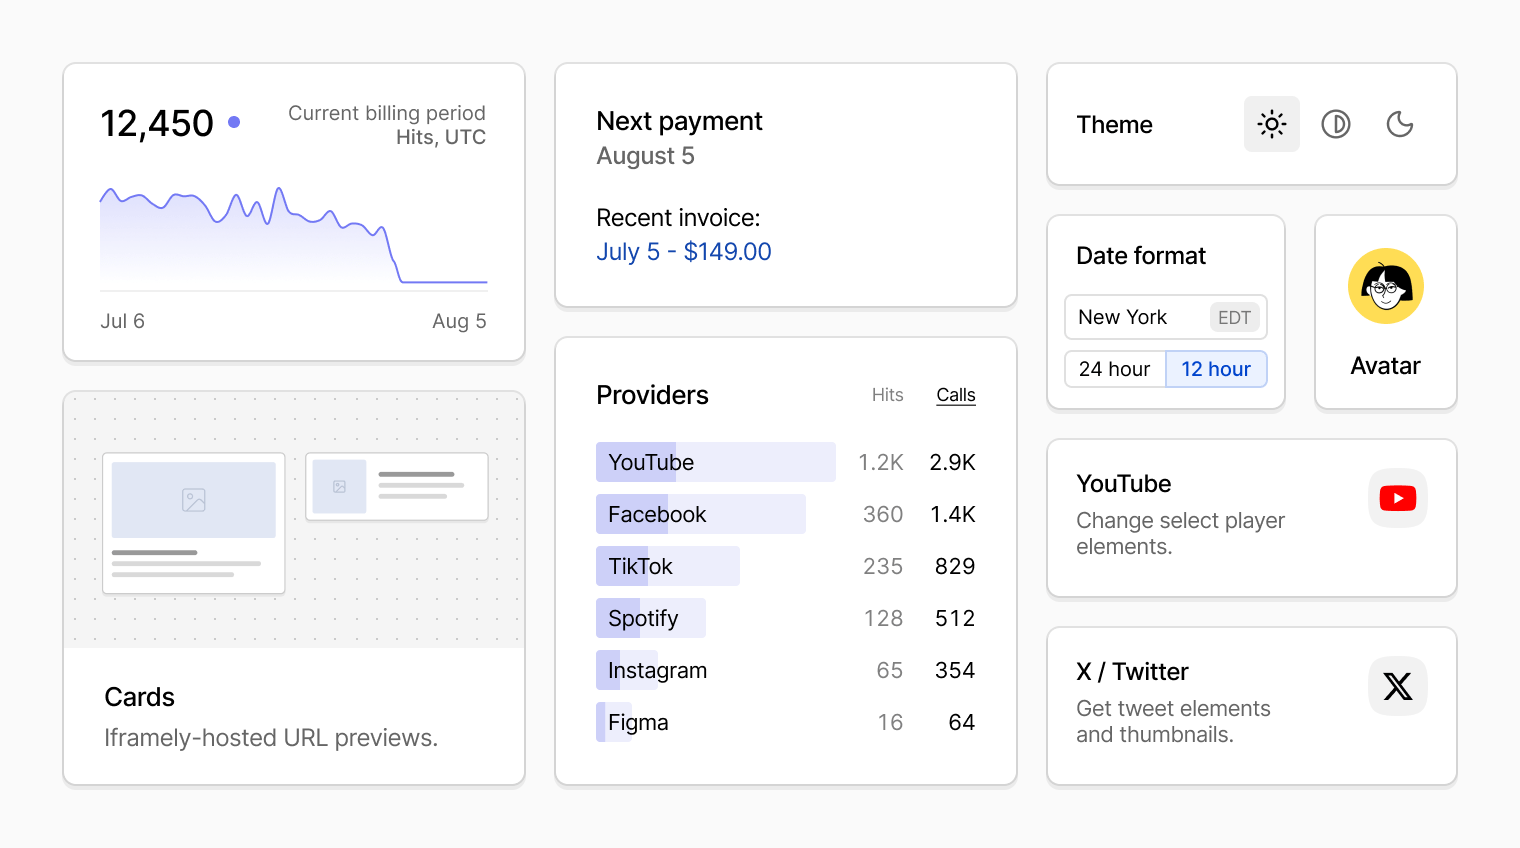1520x848 pixels.
Task: Click Instagram calls value 354
Action: pyautogui.click(x=955, y=670)
